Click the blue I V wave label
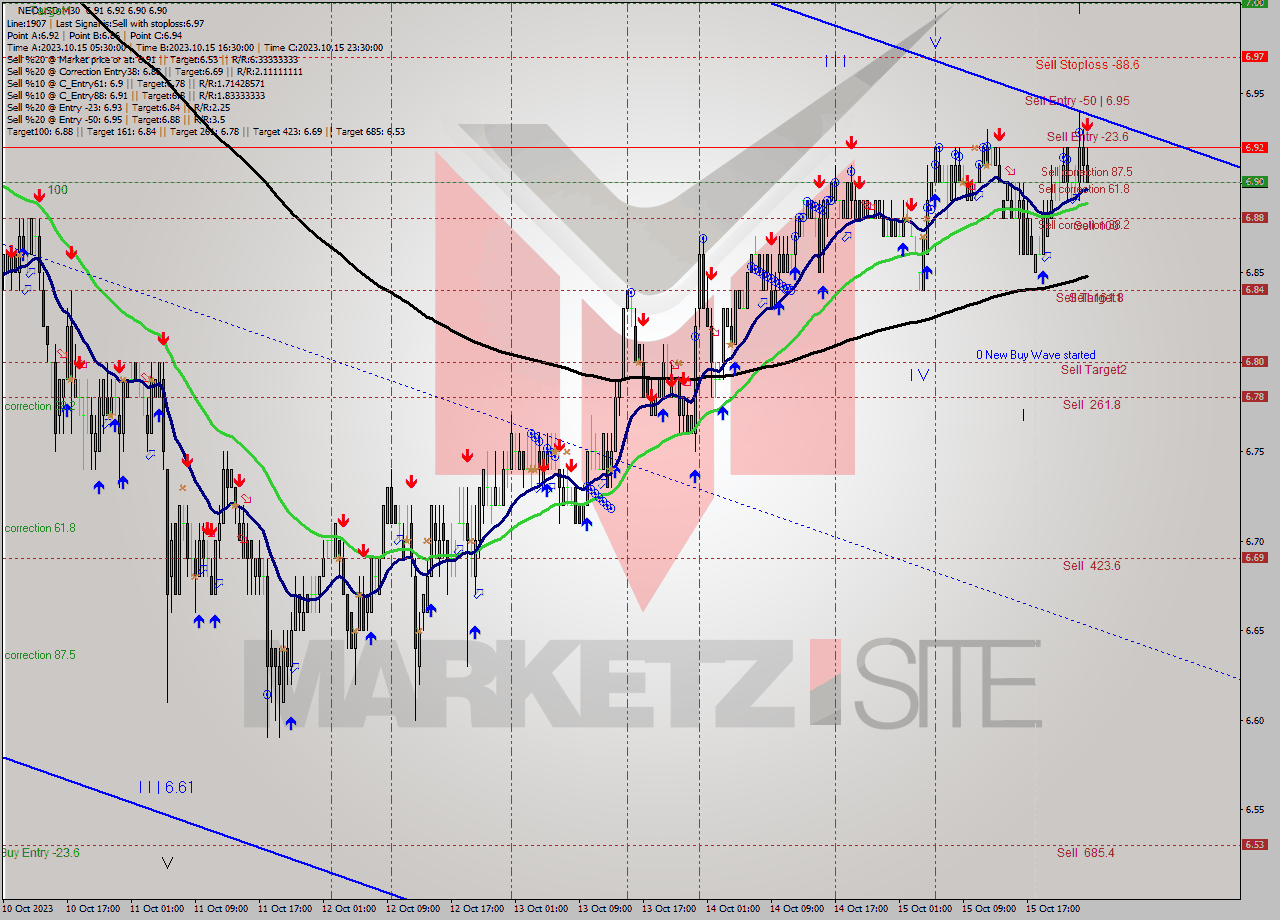The image size is (1280, 920). click(920, 375)
